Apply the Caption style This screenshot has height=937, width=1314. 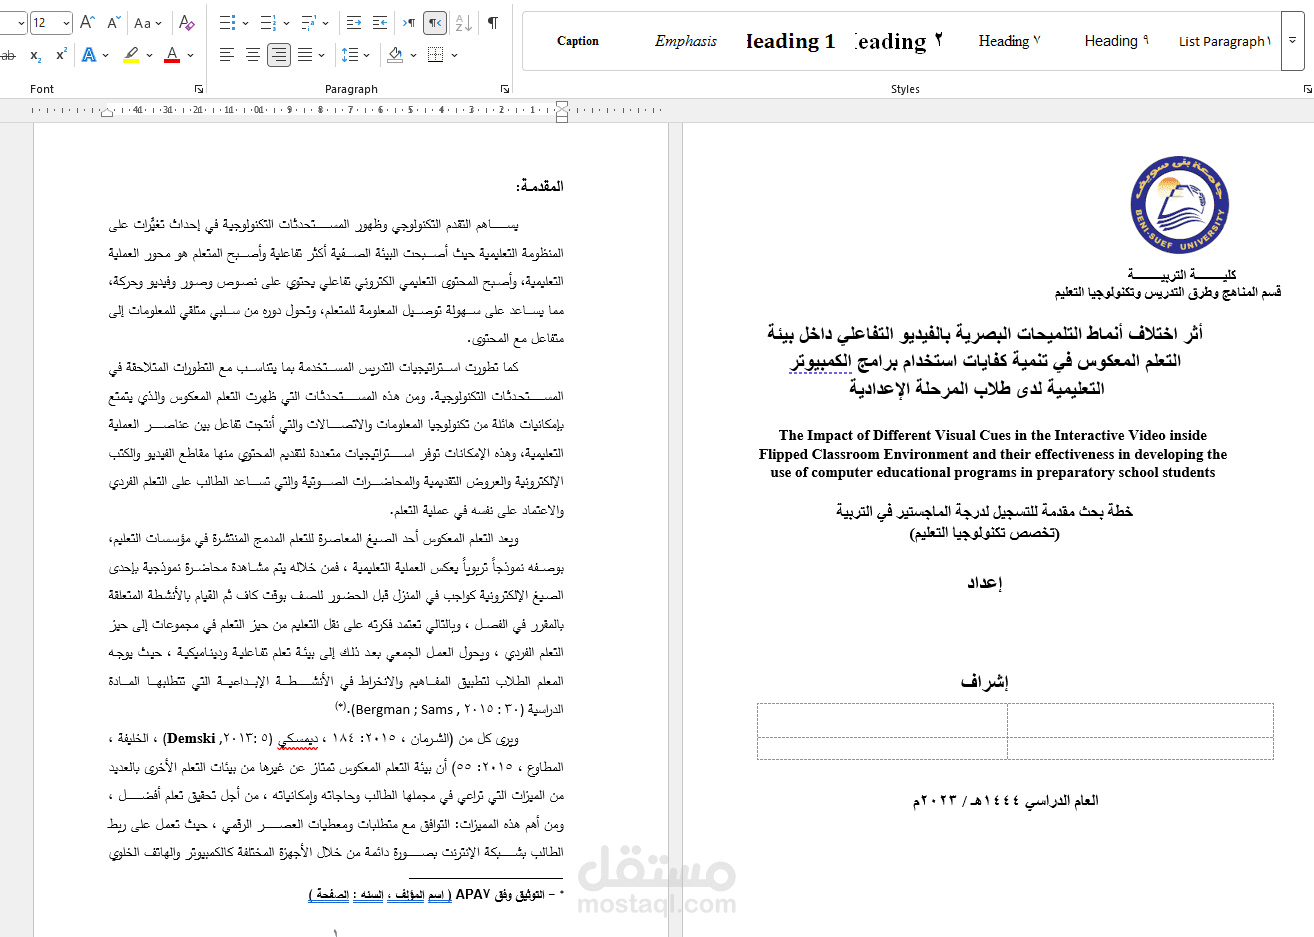578,41
